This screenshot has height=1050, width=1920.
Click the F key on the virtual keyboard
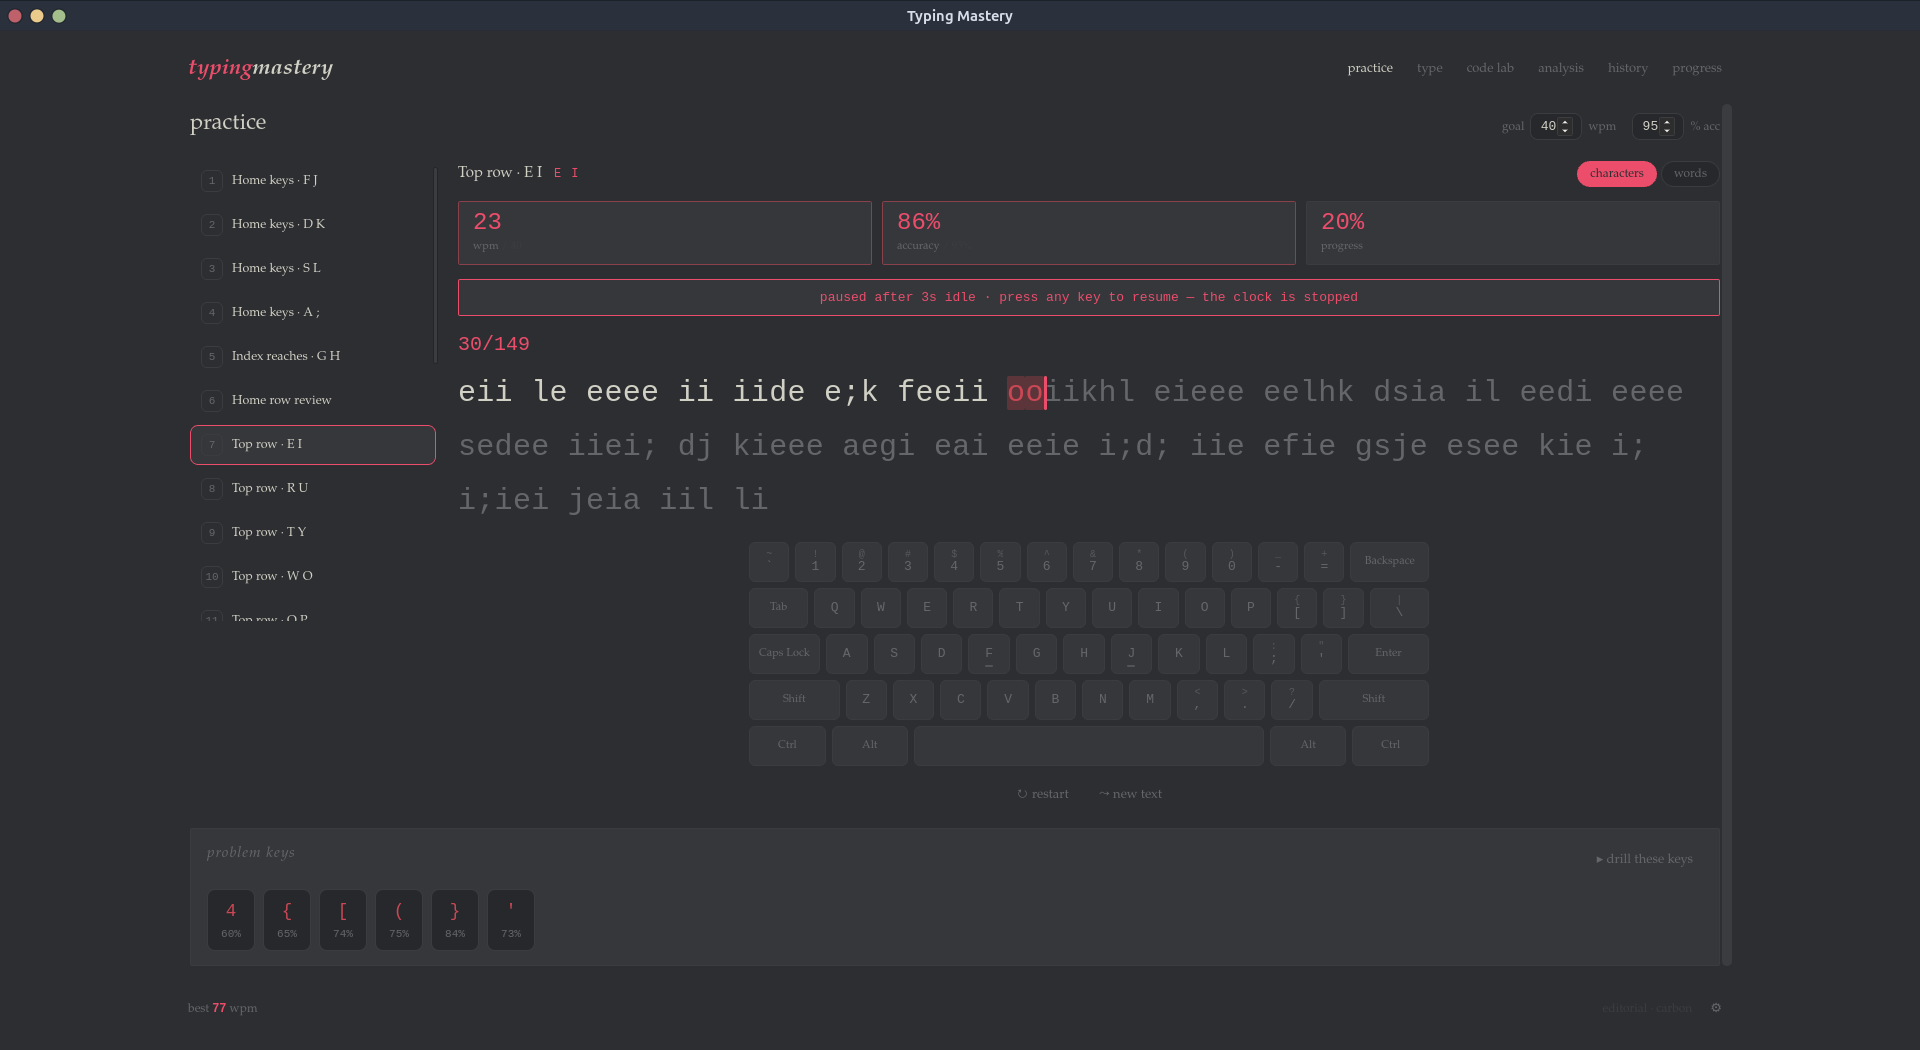pos(989,654)
